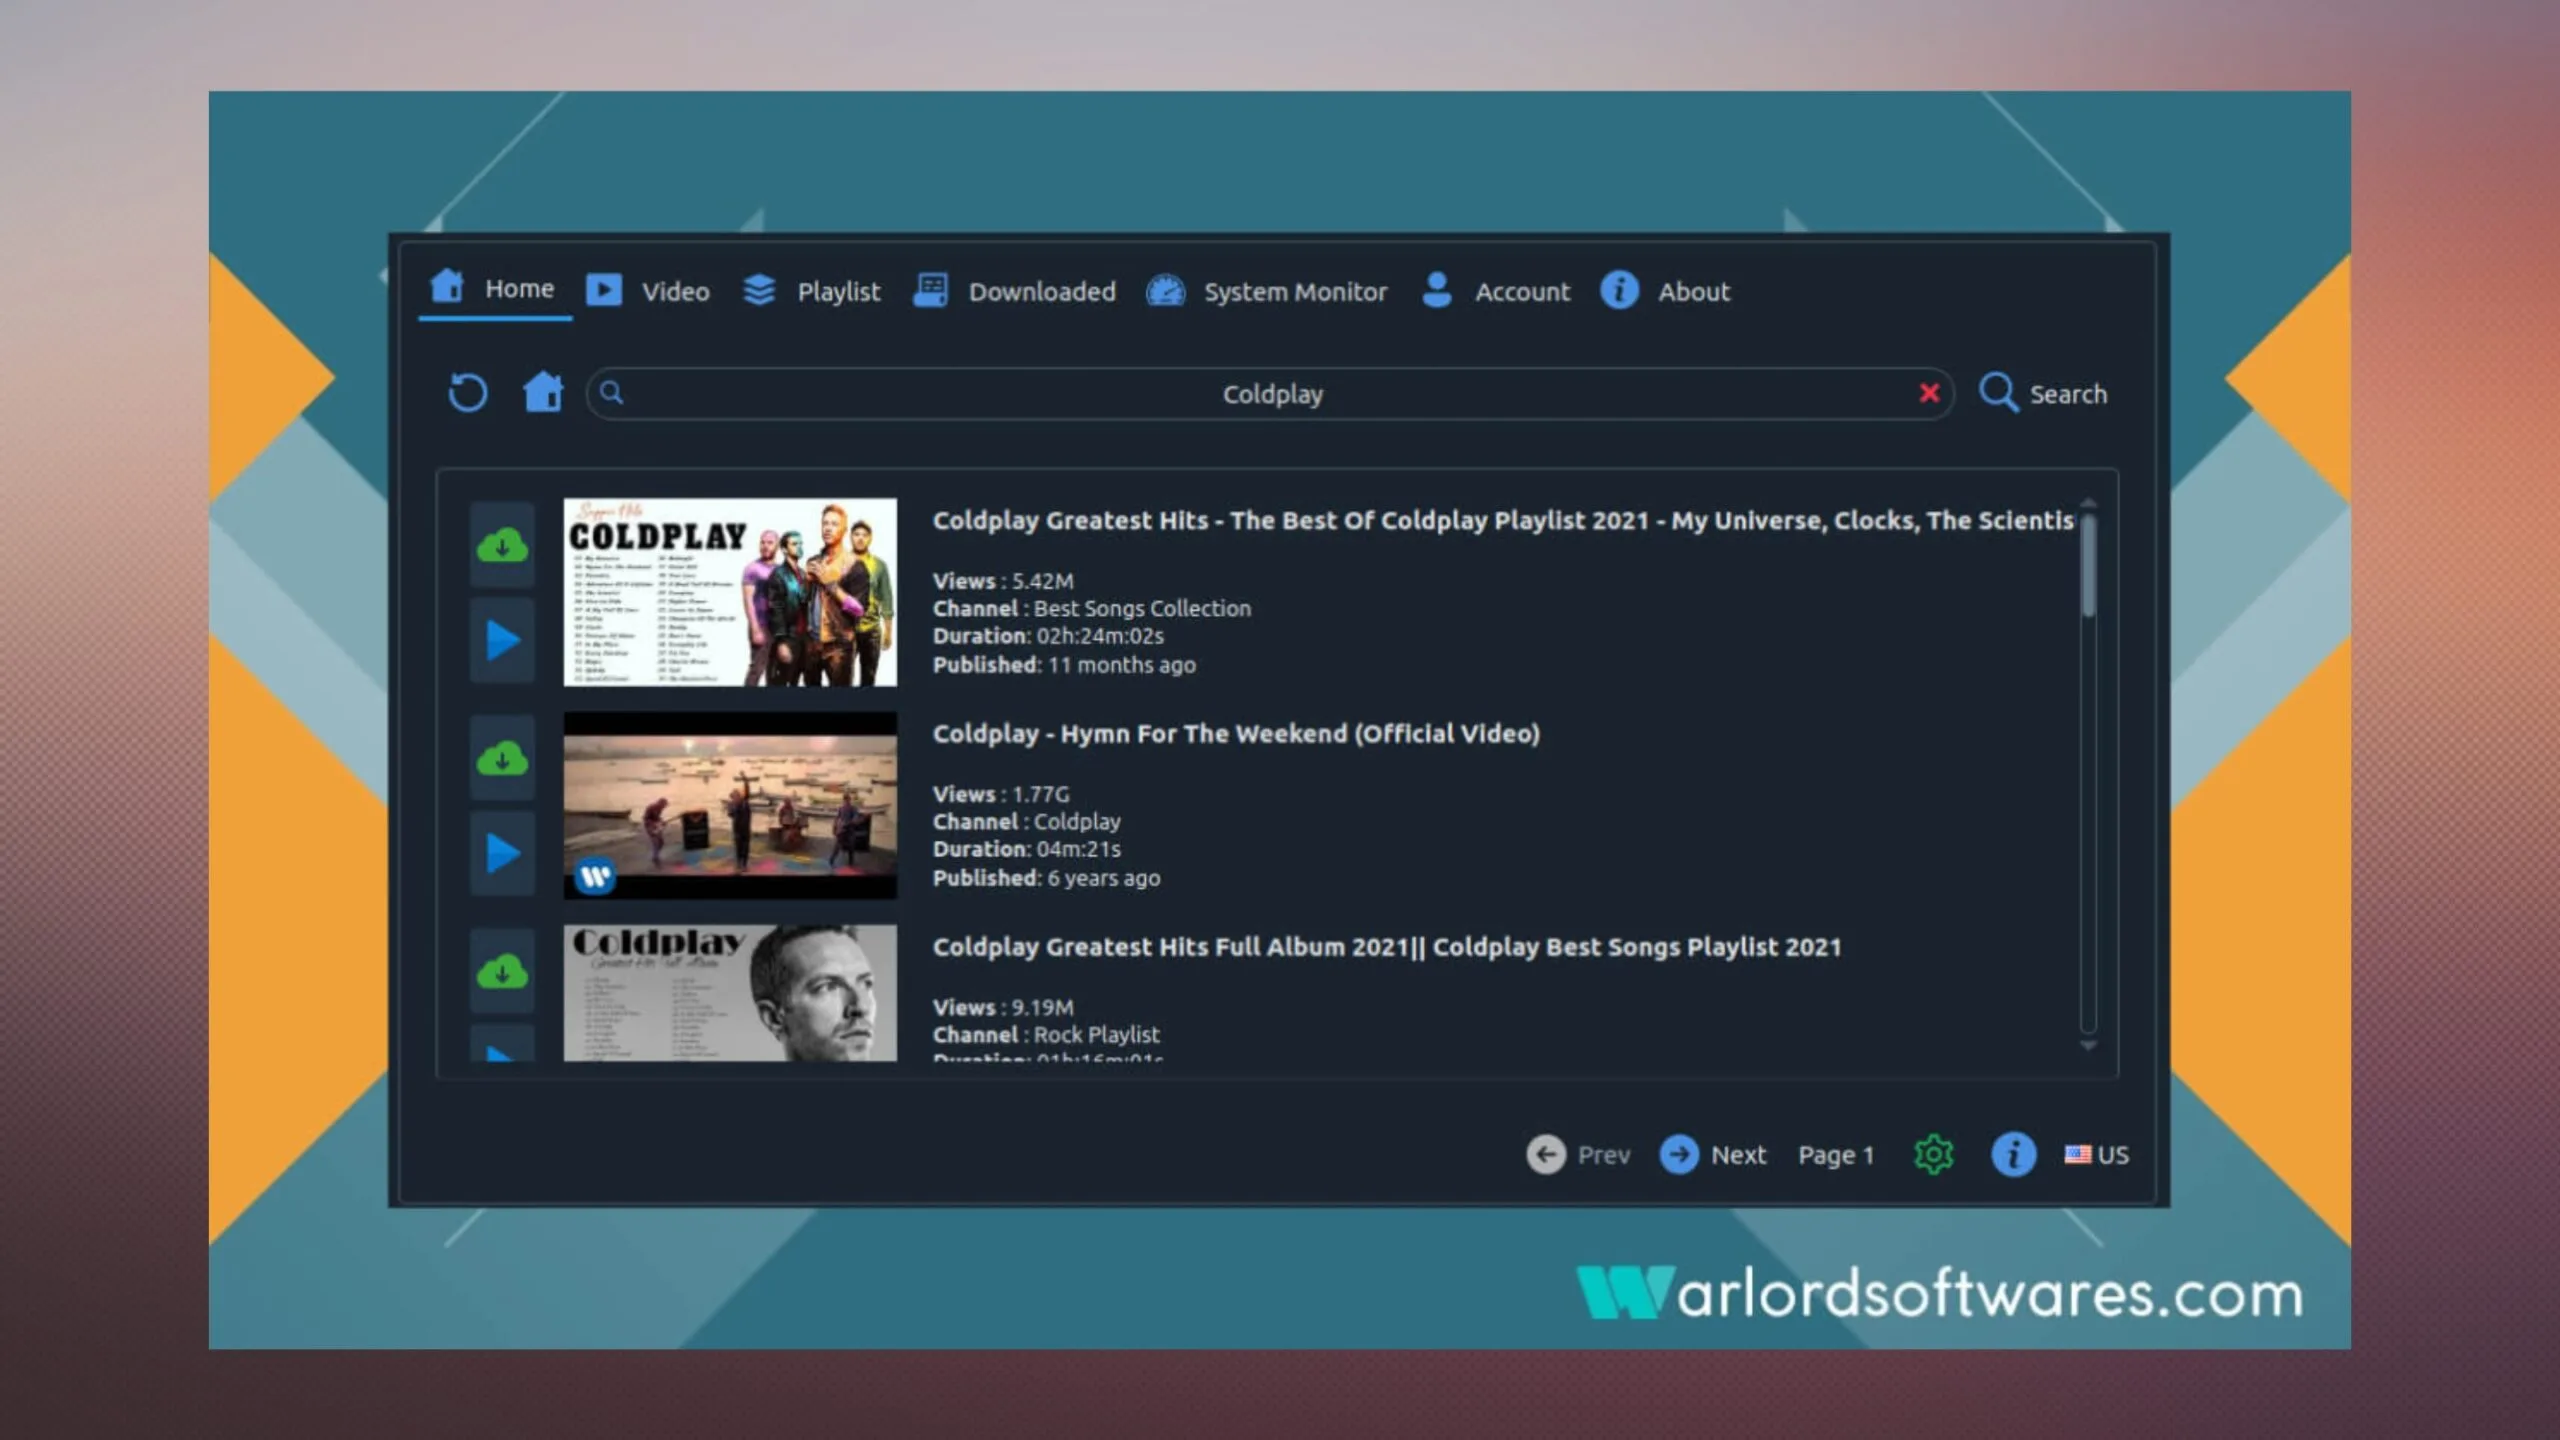Open the Greatest Hits Full Album thumbnail
This screenshot has width=2560, height=1440.
[x=730, y=993]
